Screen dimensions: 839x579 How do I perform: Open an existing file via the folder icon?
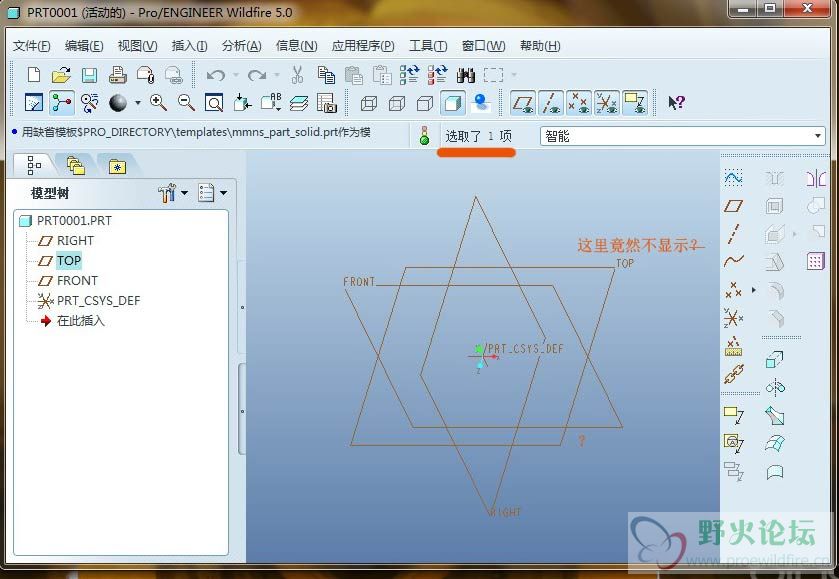click(62, 75)
